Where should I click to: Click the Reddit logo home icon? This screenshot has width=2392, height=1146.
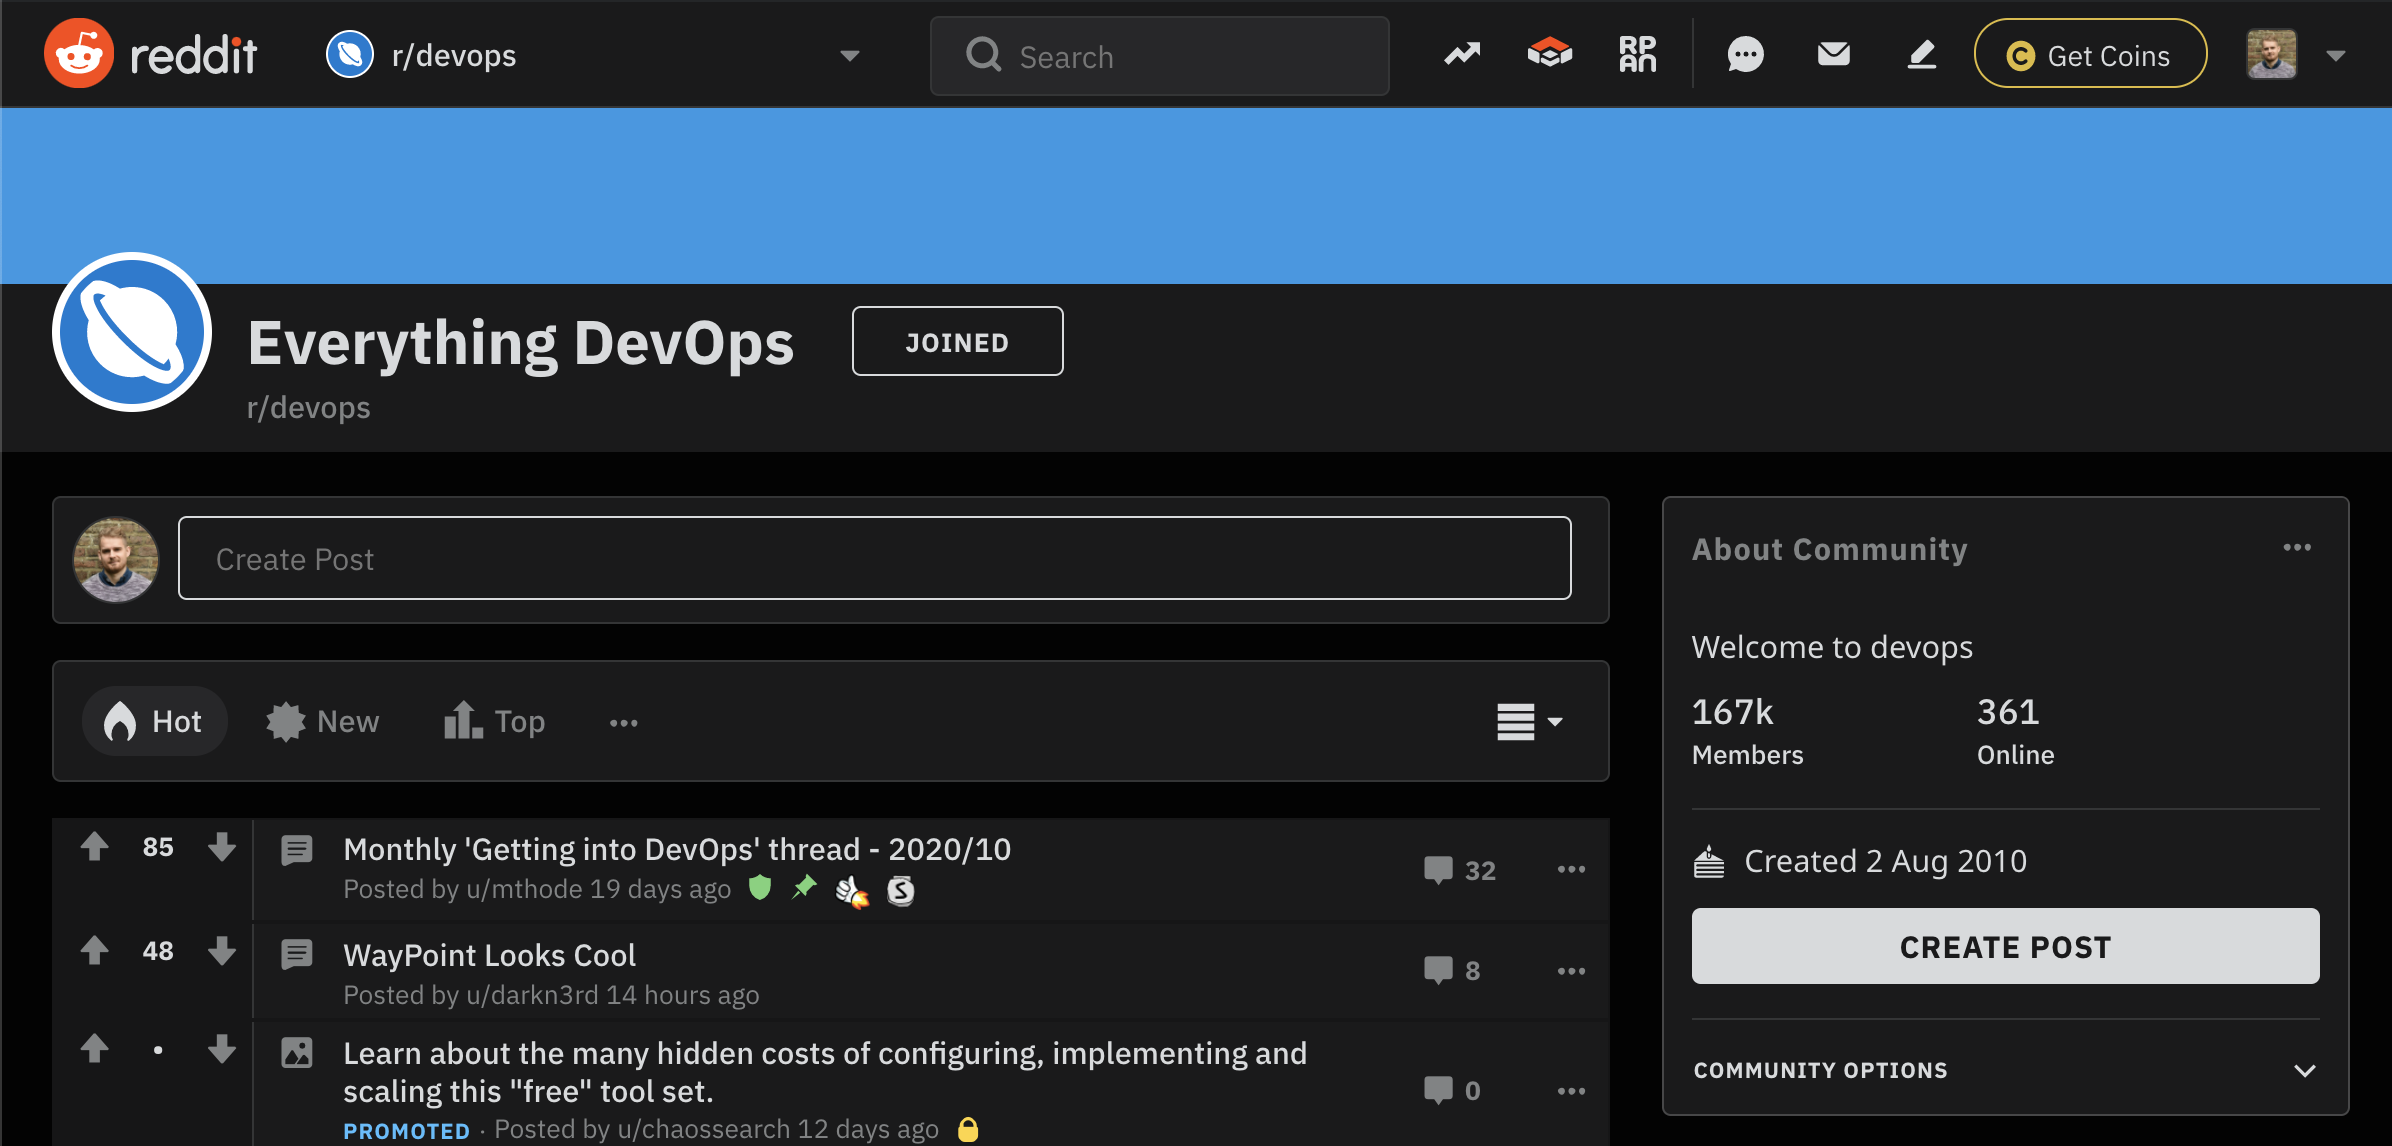click(x=79, y=54)
